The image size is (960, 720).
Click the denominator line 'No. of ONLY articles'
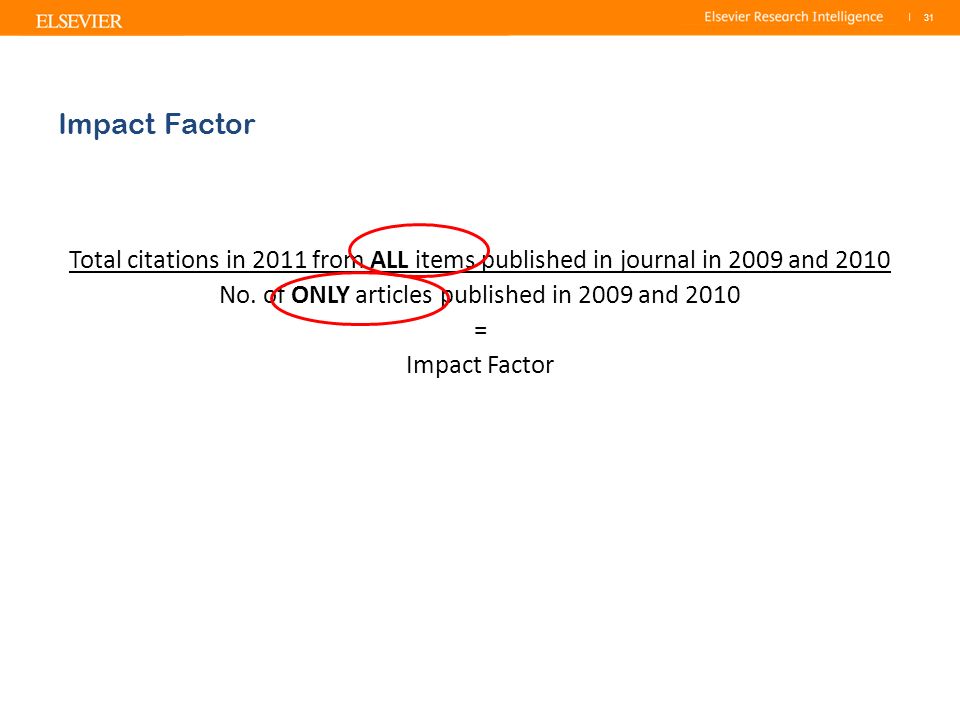pos(479,295)
